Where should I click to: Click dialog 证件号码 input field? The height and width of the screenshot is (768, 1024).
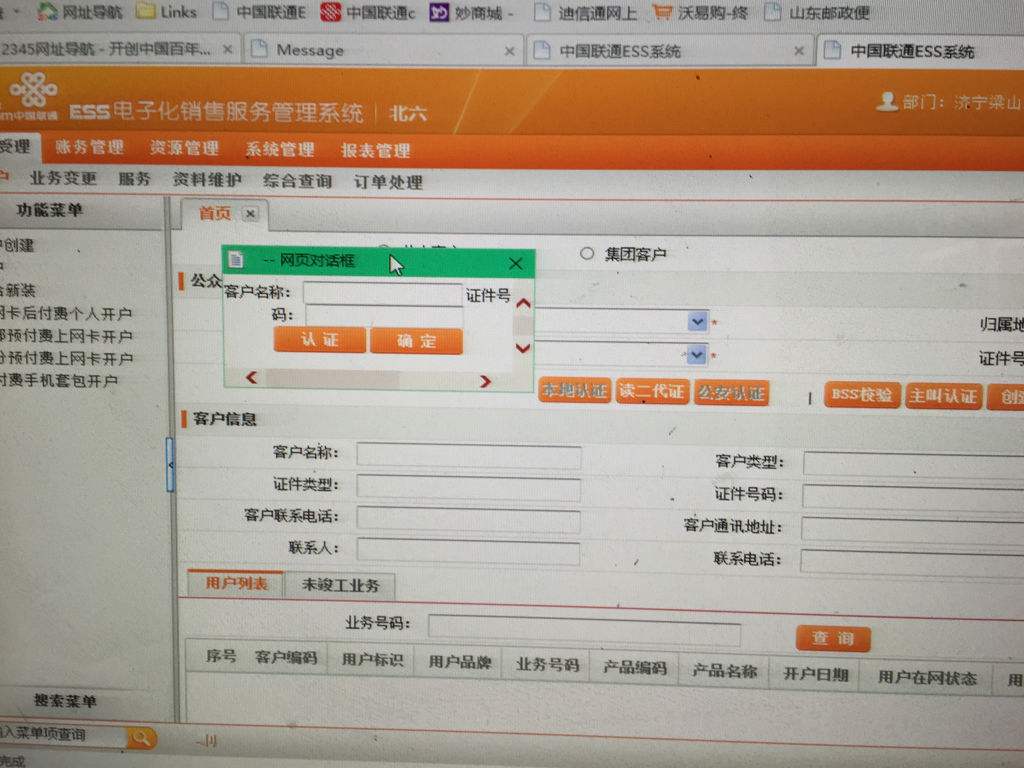coord(384,316)
